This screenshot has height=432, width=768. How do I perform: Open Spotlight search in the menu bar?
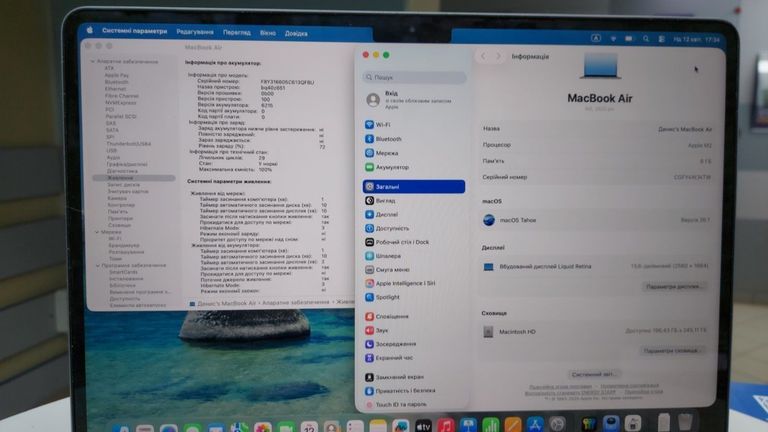click(646, 39)
